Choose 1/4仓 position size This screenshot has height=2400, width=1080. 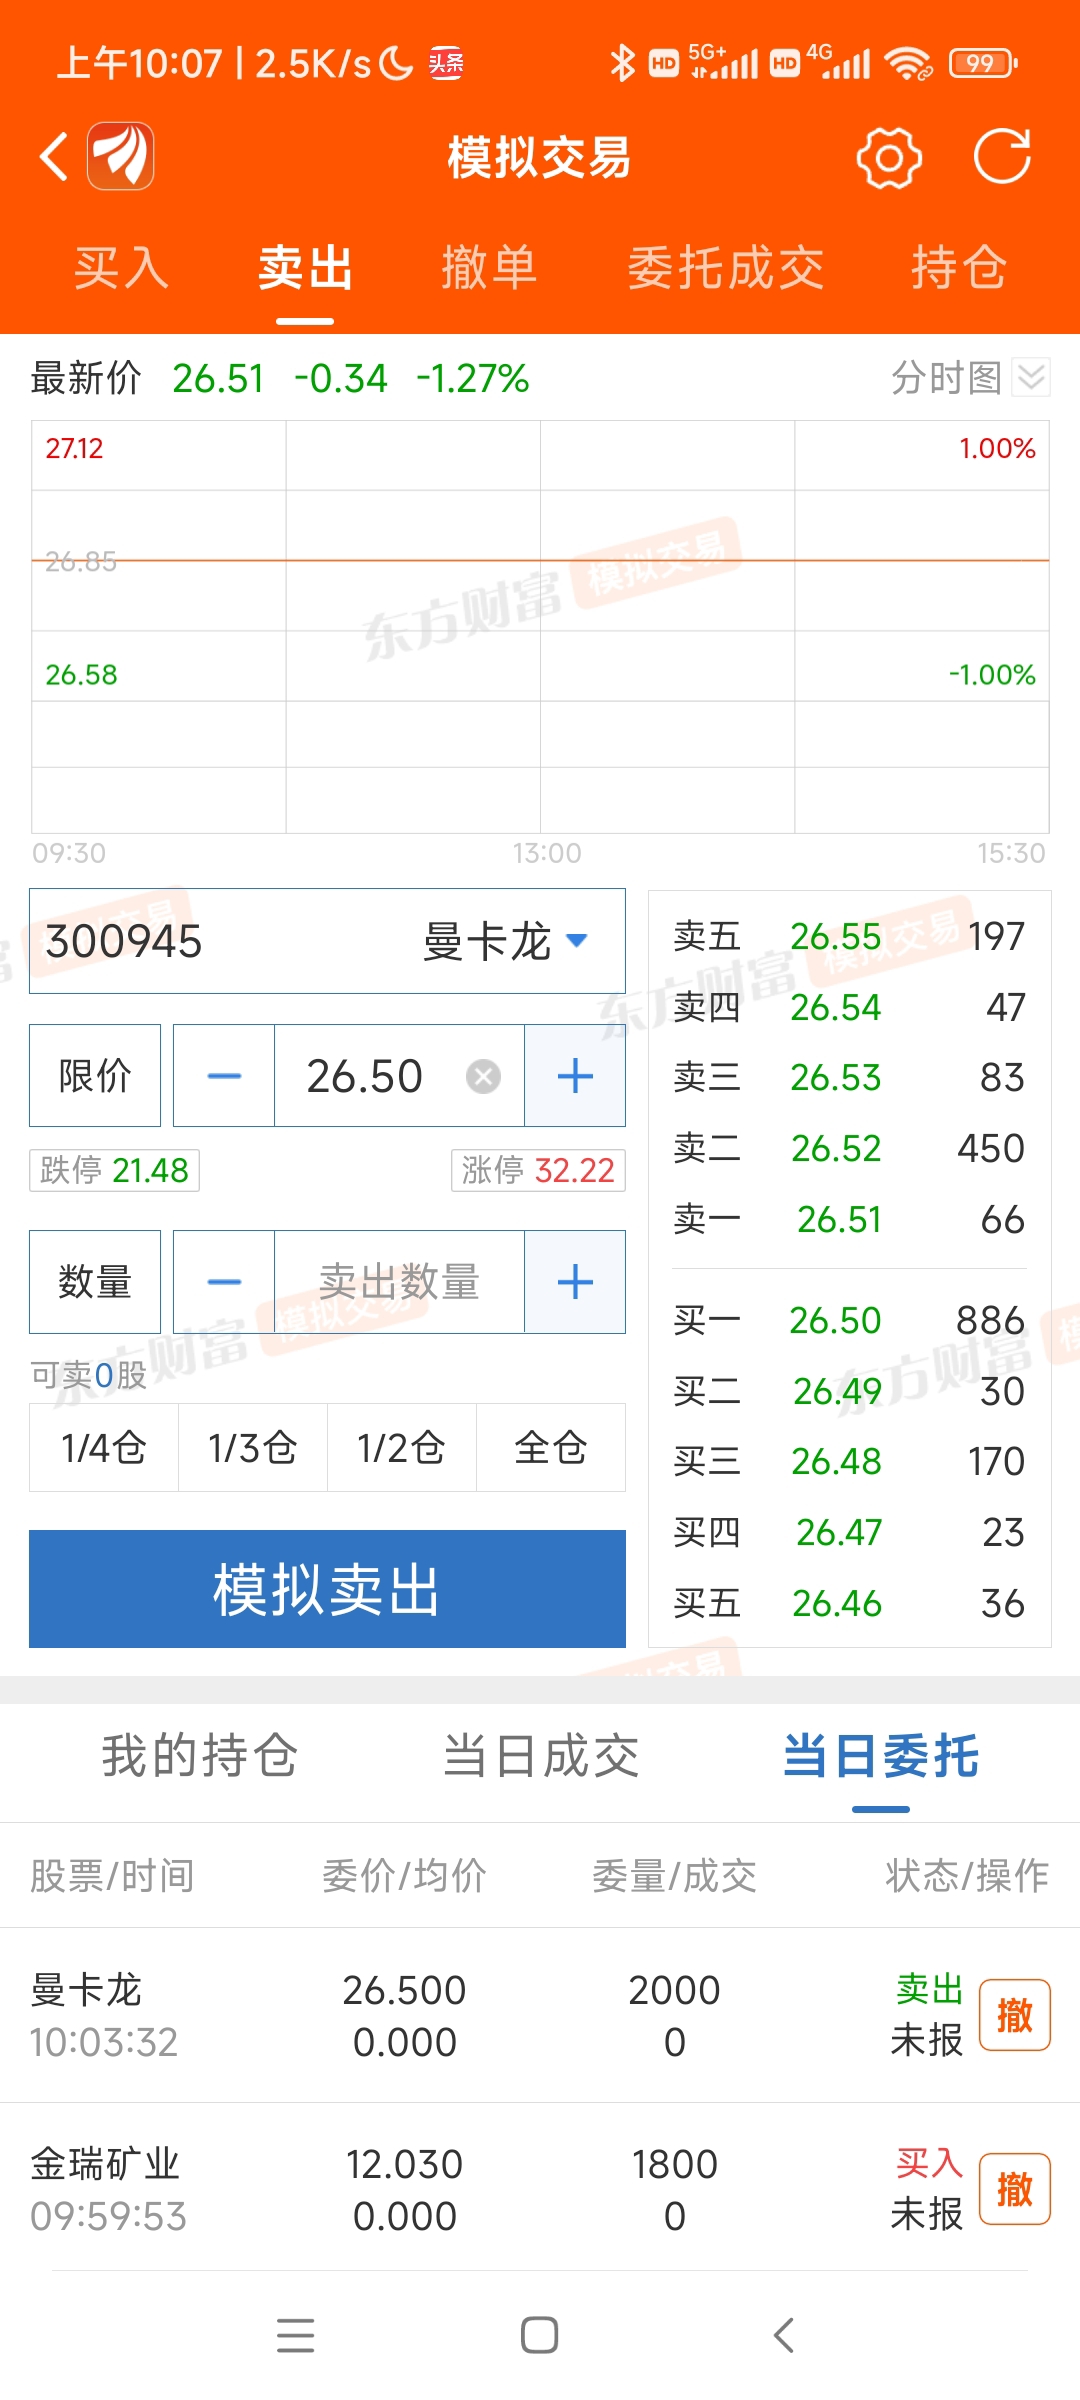104,1448
